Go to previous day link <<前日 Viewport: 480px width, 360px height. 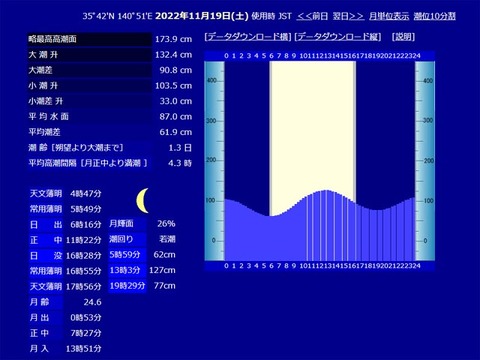coord(312,16)
